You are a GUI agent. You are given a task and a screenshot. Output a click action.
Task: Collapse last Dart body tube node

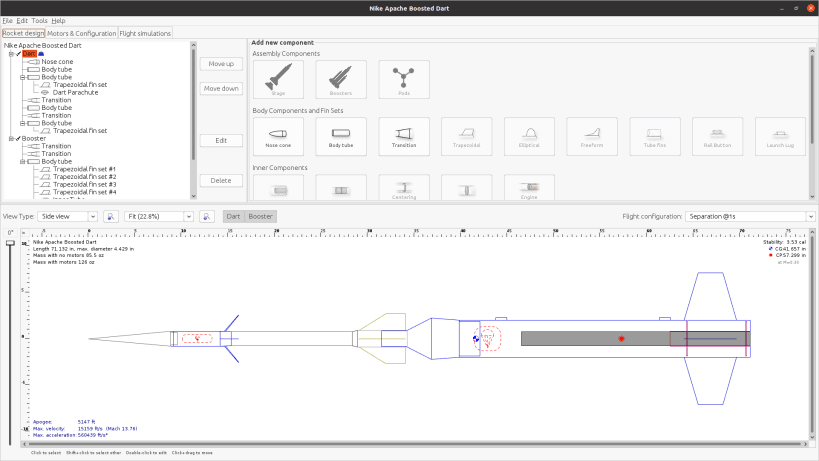[x=22, y=123]
